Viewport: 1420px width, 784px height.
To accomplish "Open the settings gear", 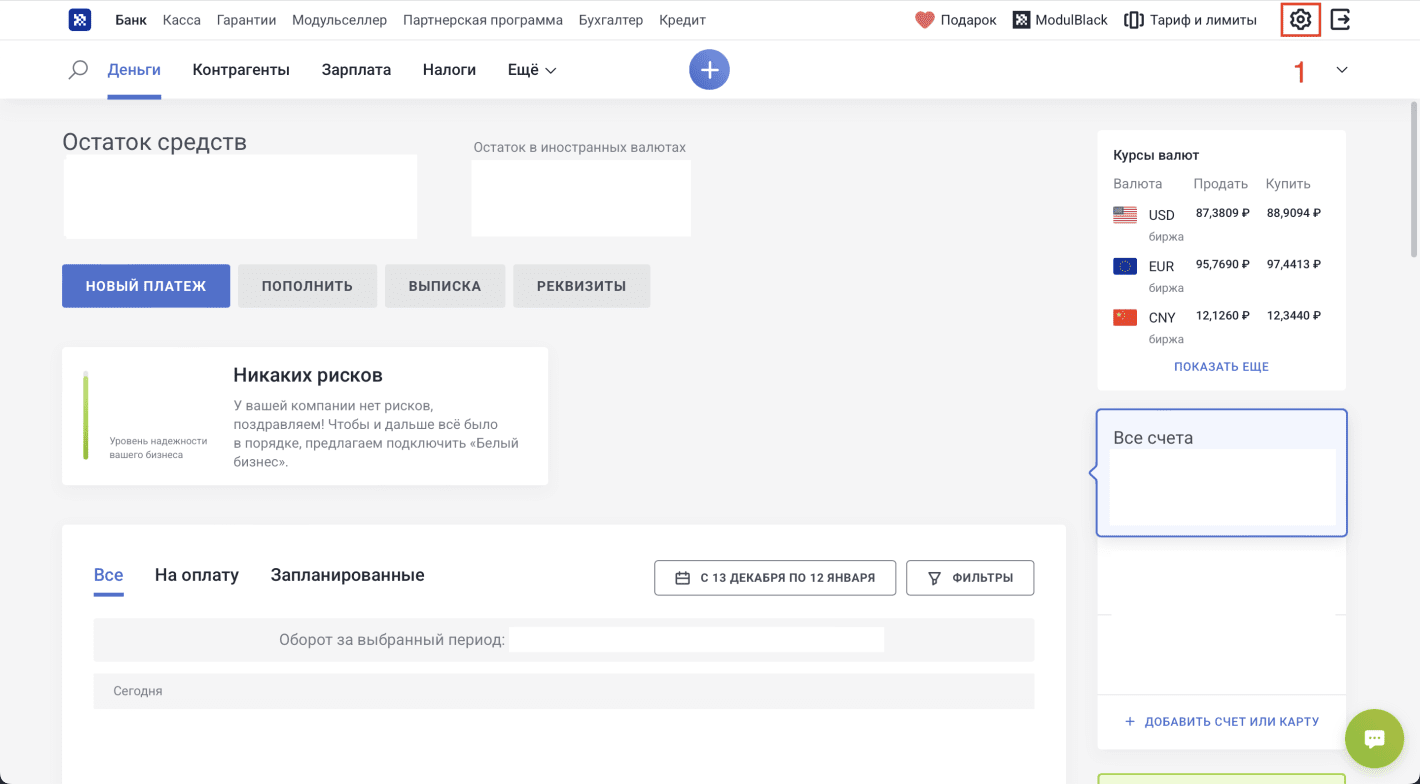I will (1299, 19).
